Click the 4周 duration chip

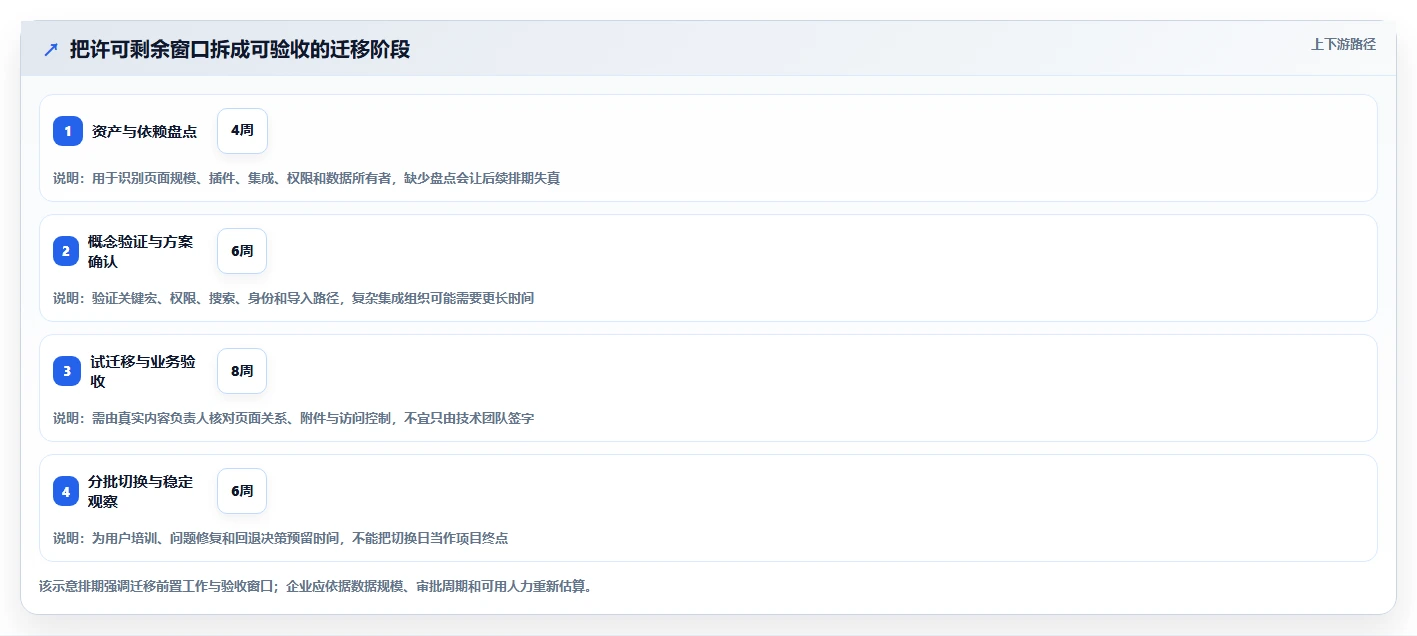(242, 131)
